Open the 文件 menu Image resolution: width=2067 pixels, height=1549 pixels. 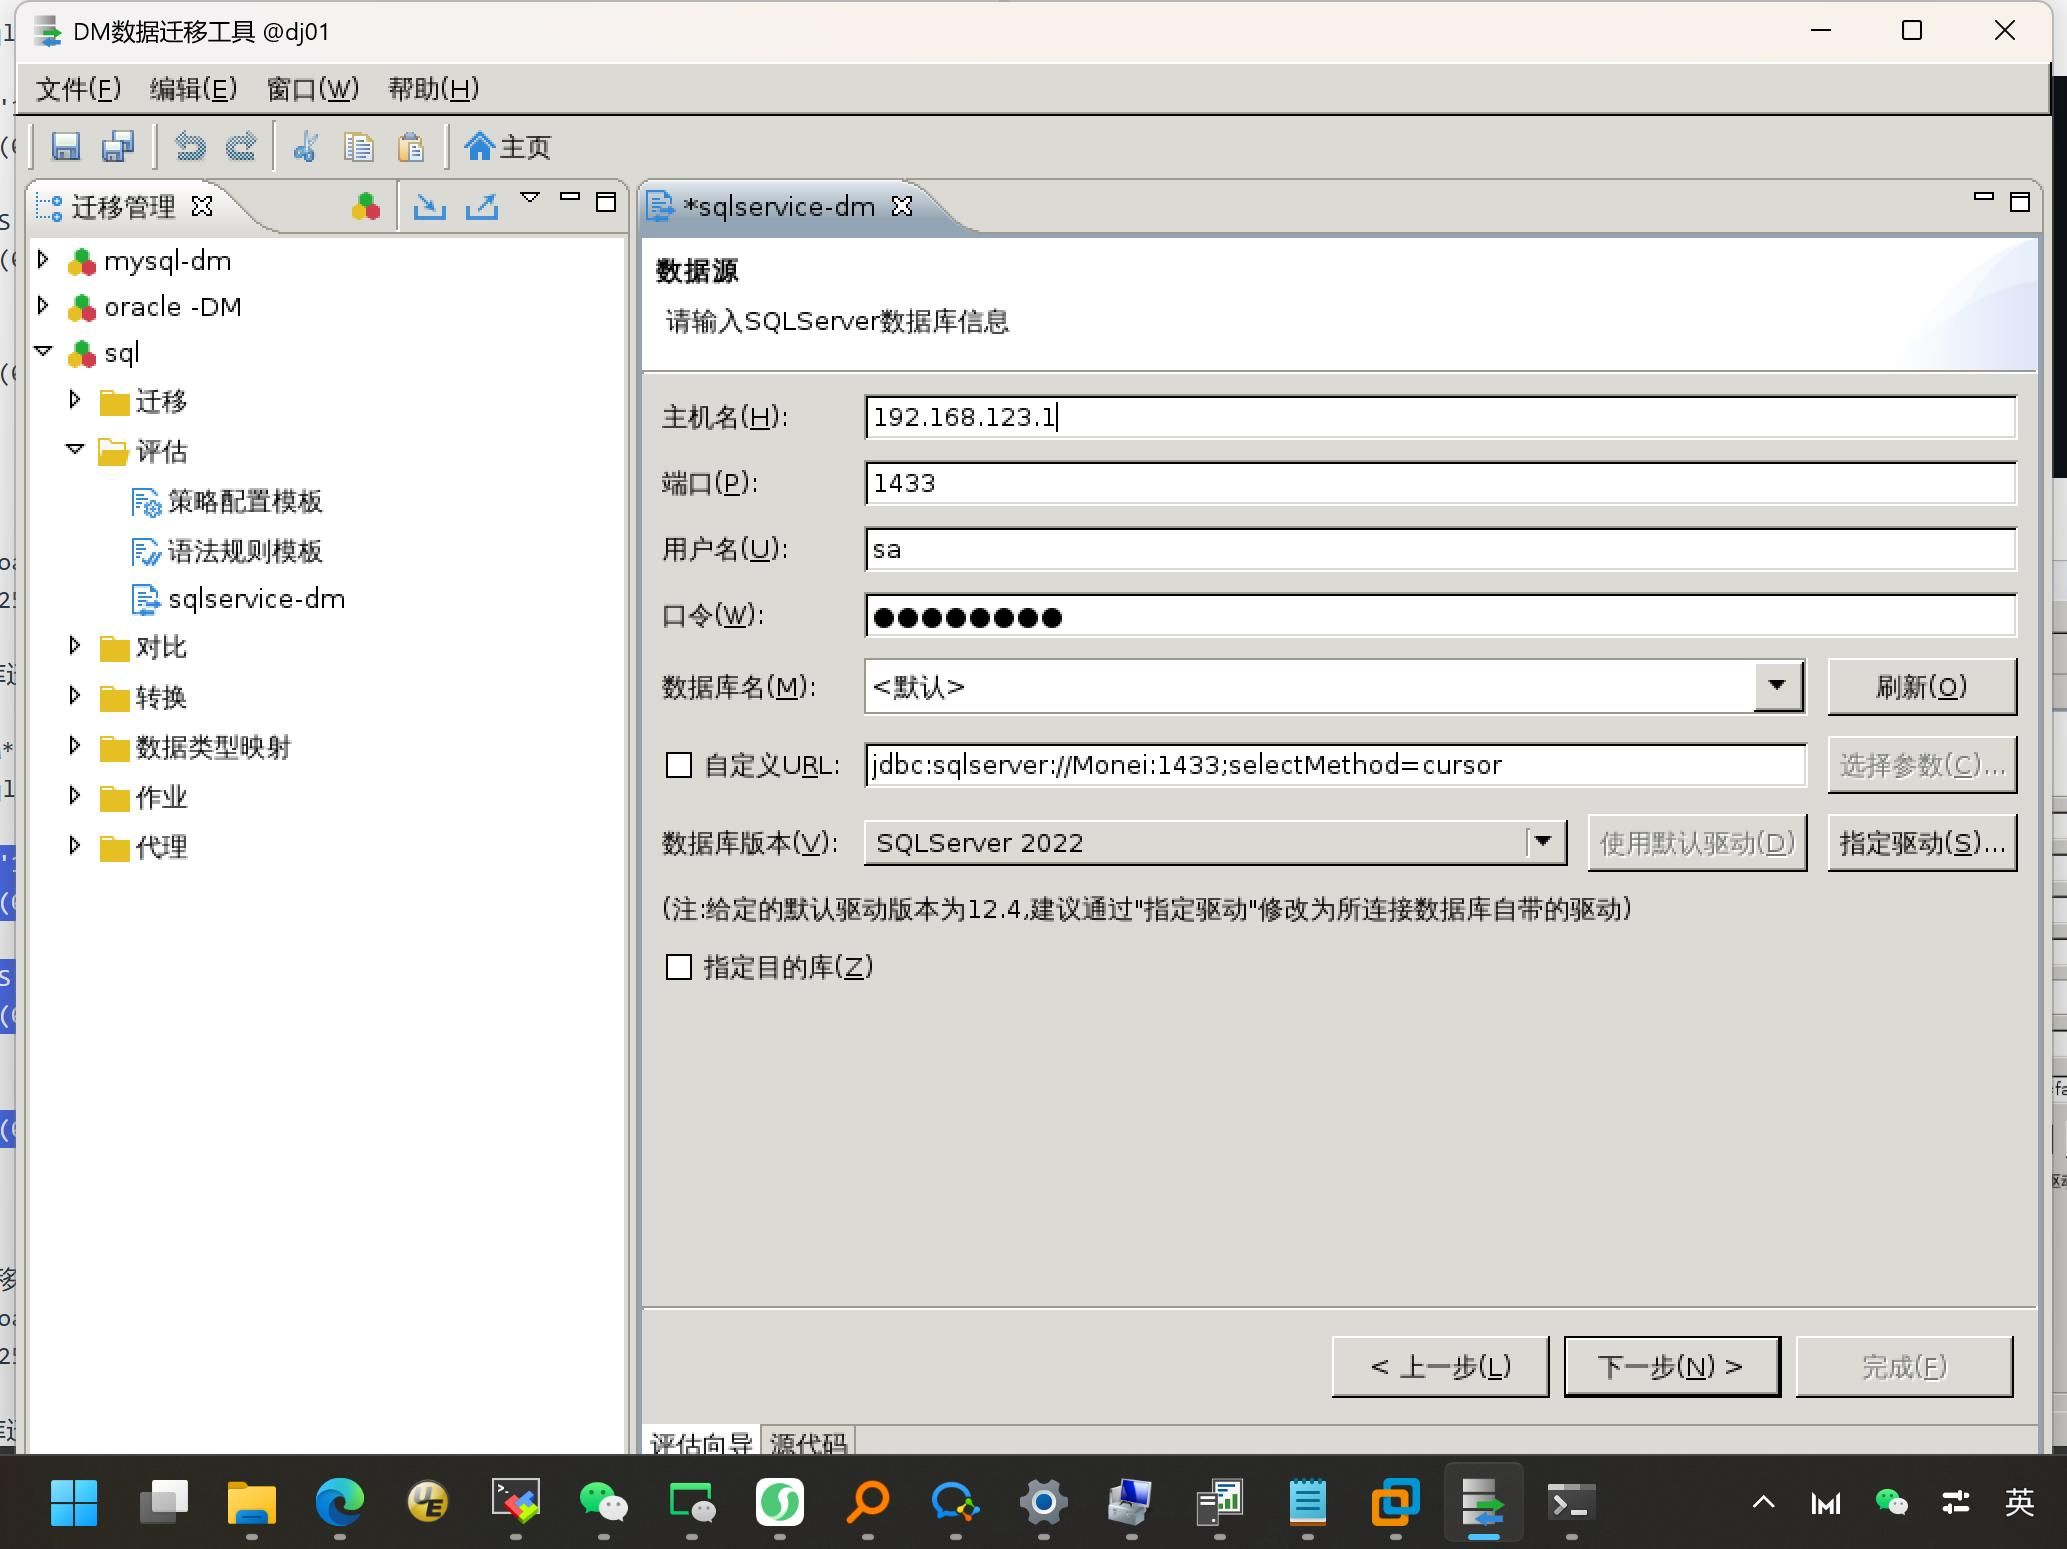tap(78, 89)
